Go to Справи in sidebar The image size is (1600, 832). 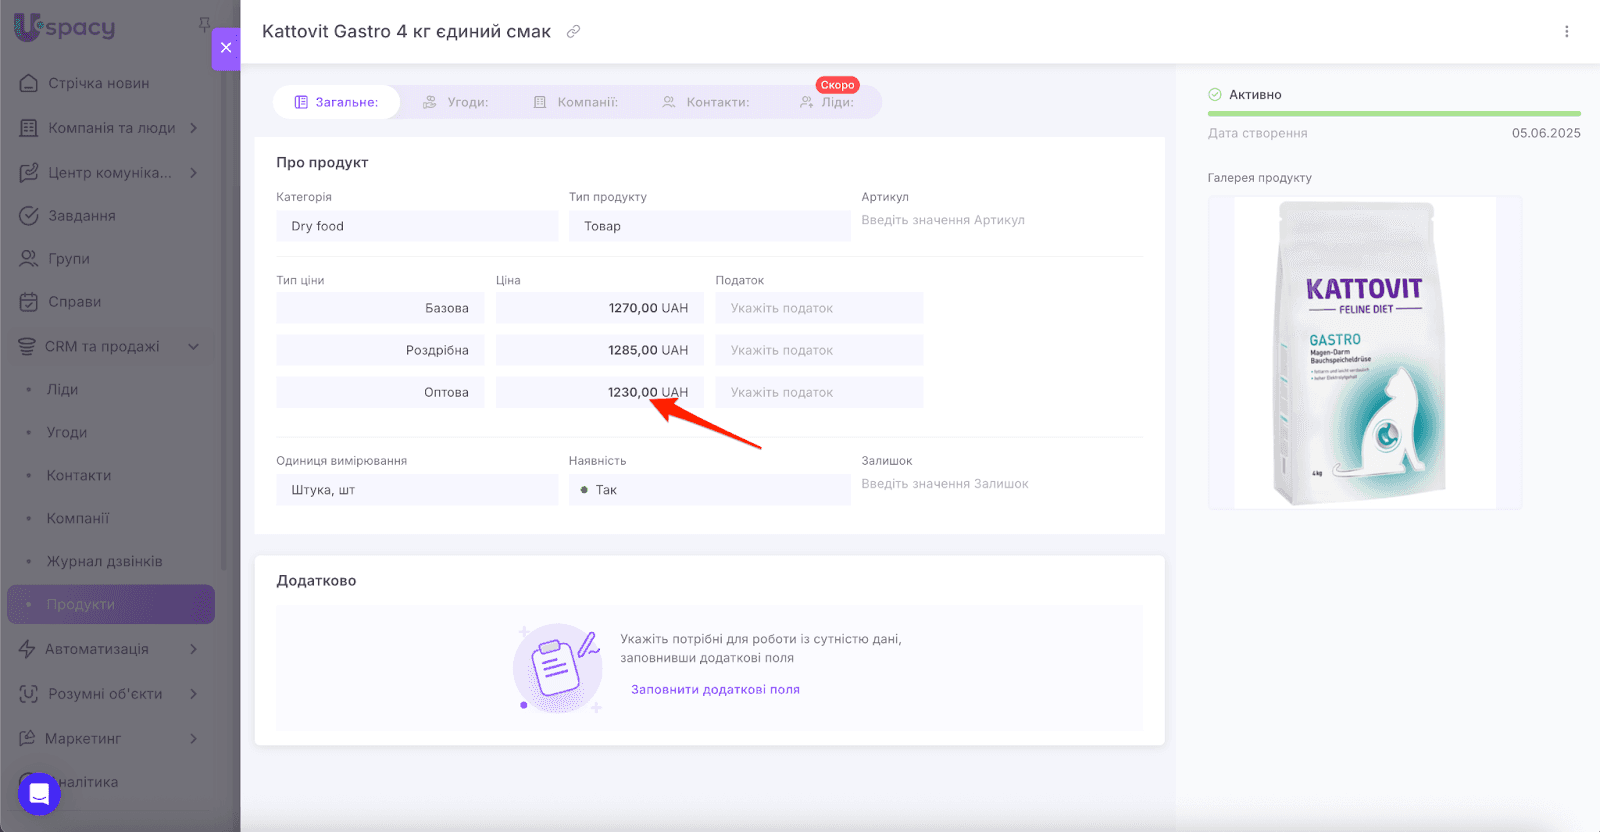pos(74,302)
